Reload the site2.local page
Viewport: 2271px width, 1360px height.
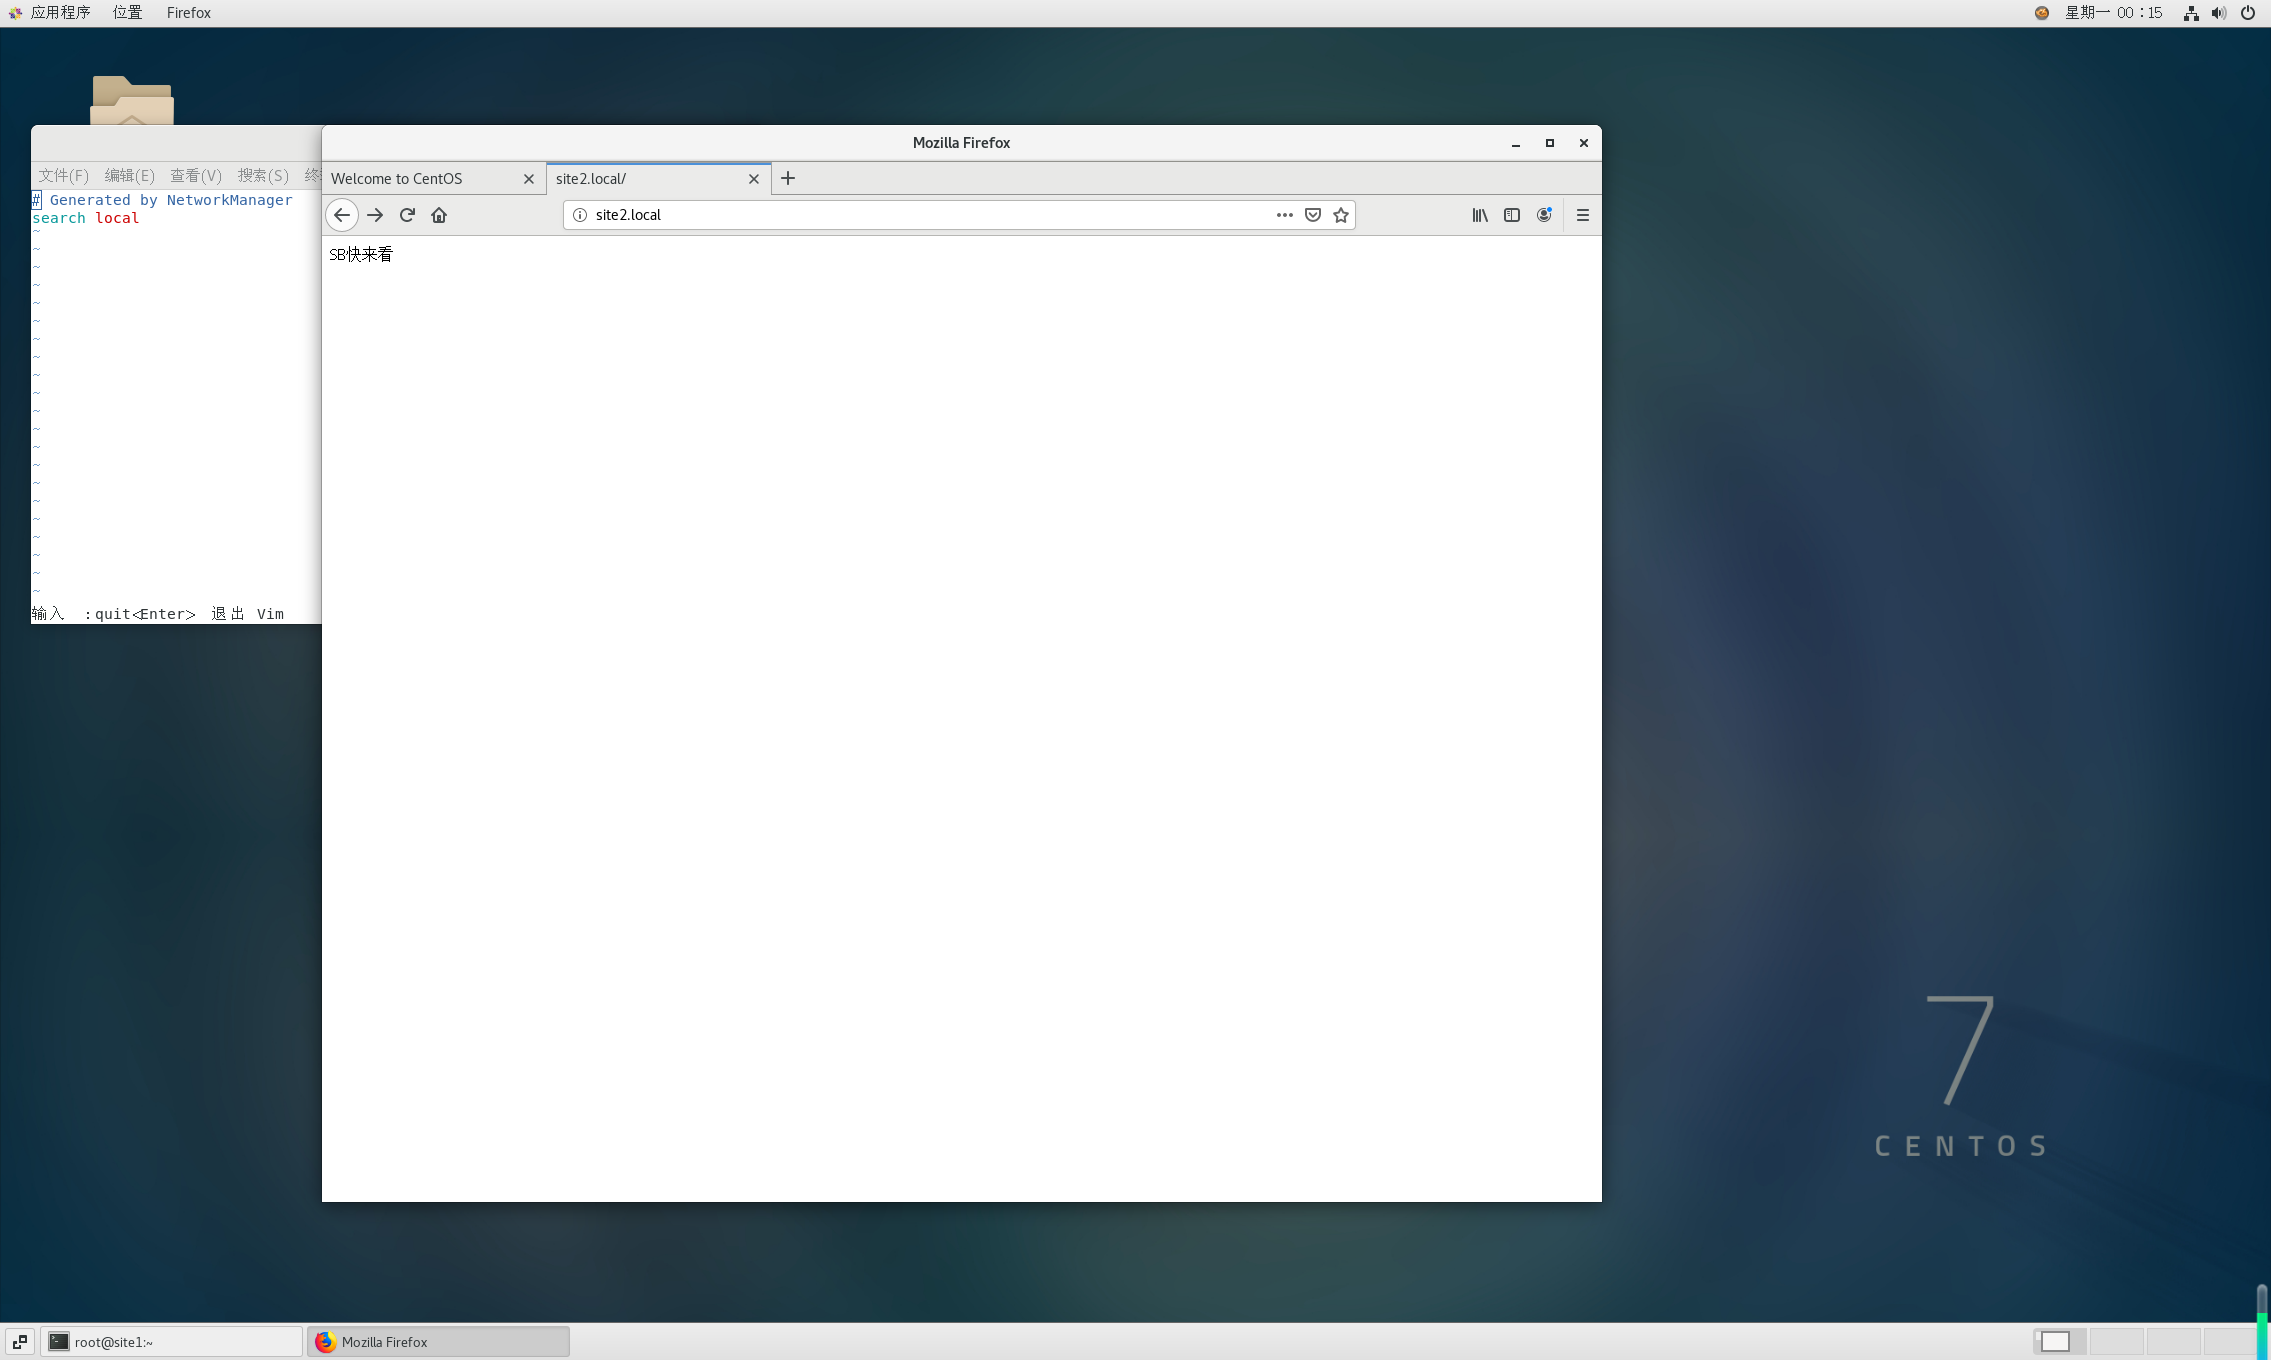coord(407,215)
